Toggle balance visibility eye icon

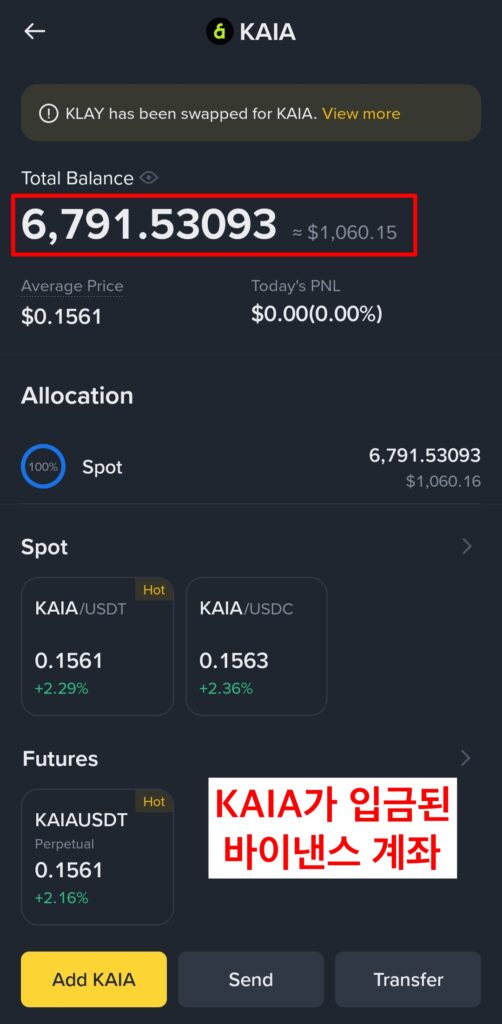[149, 178]
